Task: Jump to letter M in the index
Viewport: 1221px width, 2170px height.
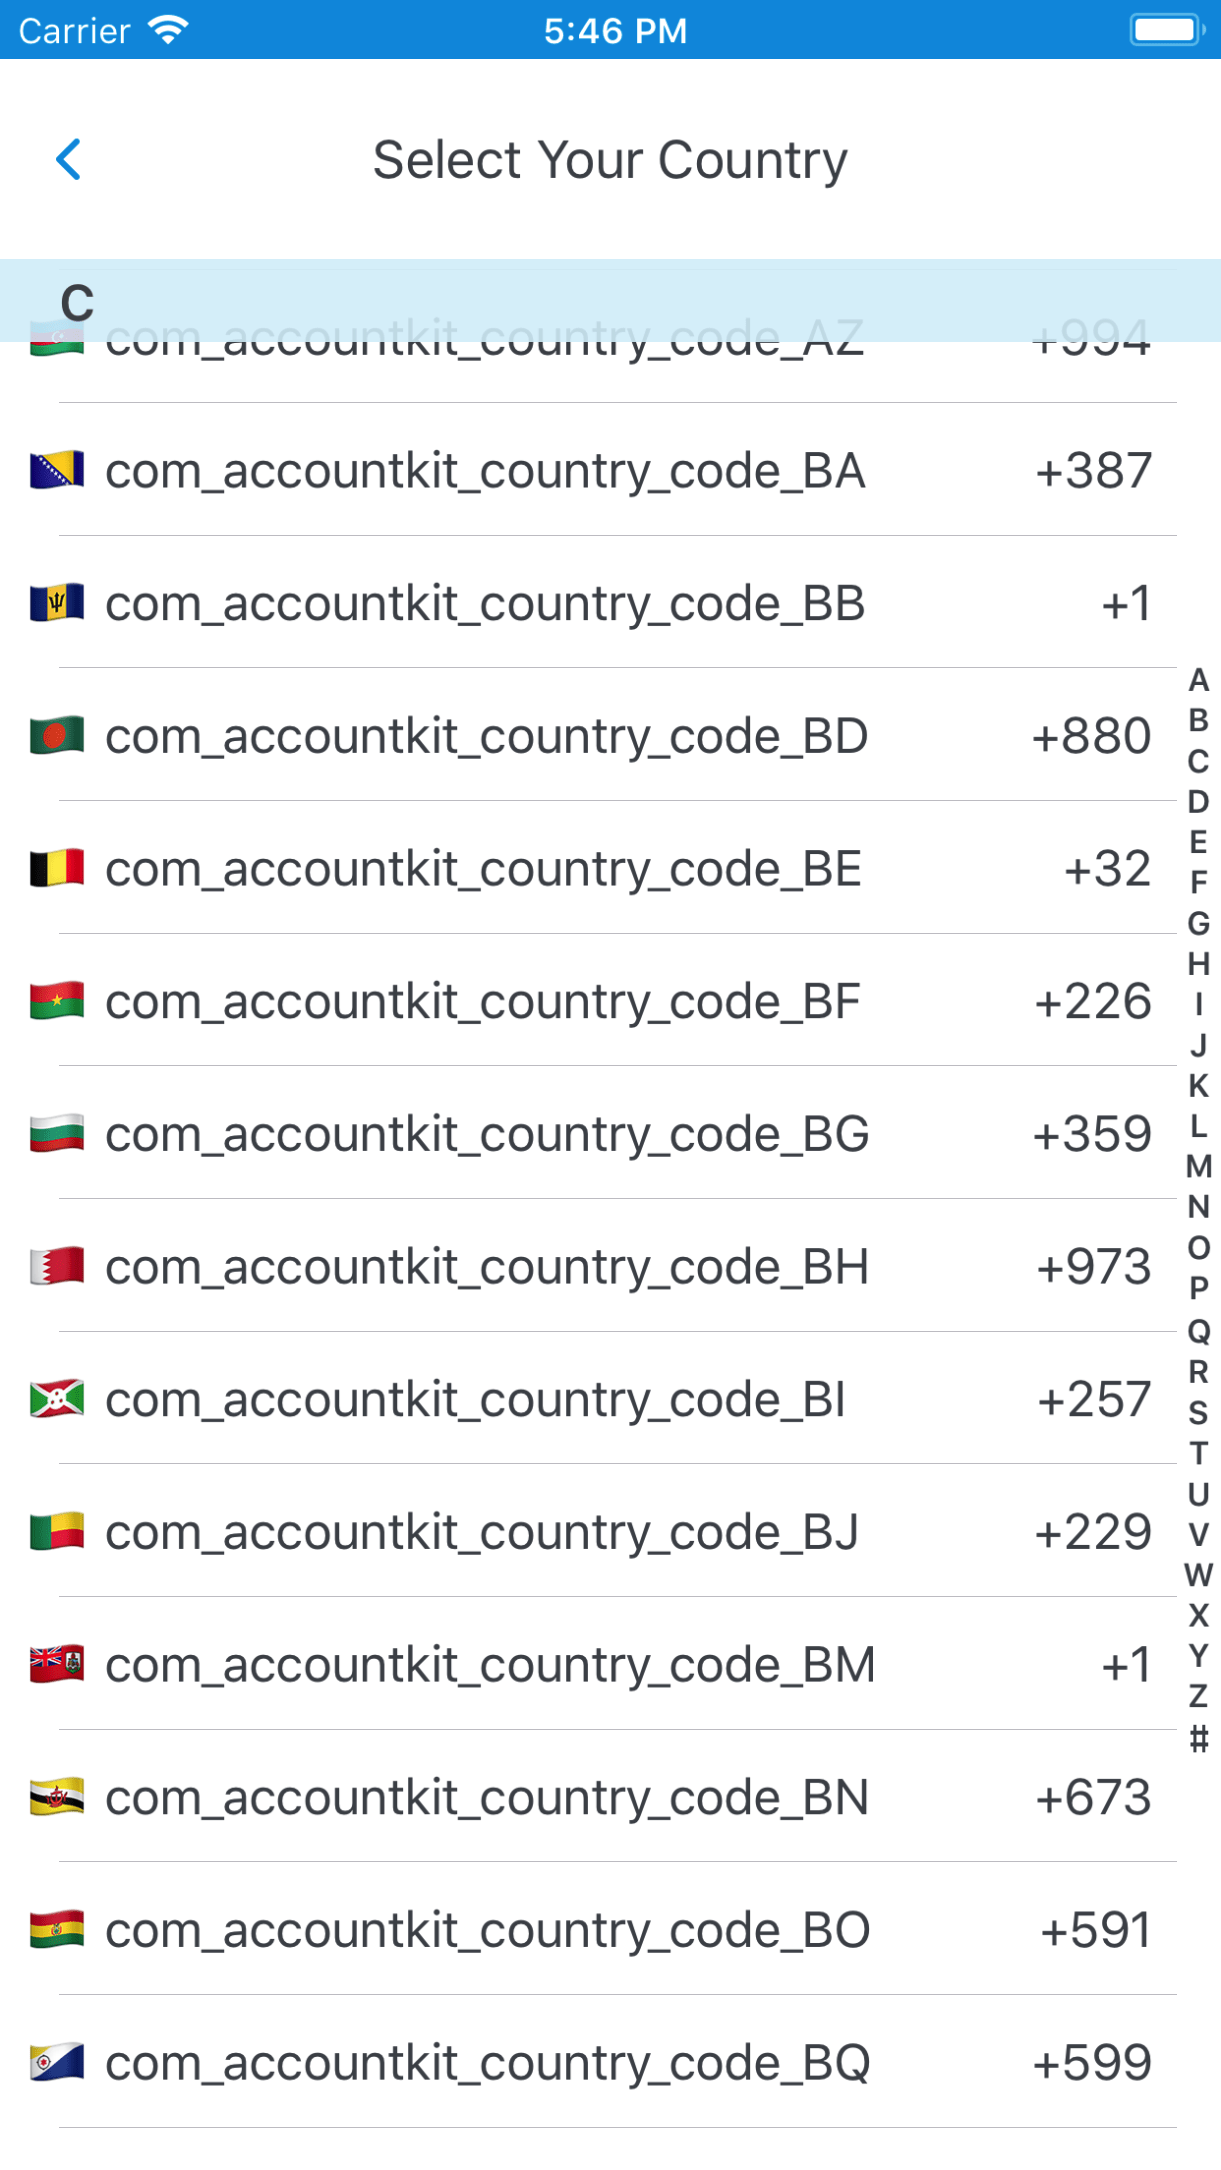Action: [x=1198, y=1167]
